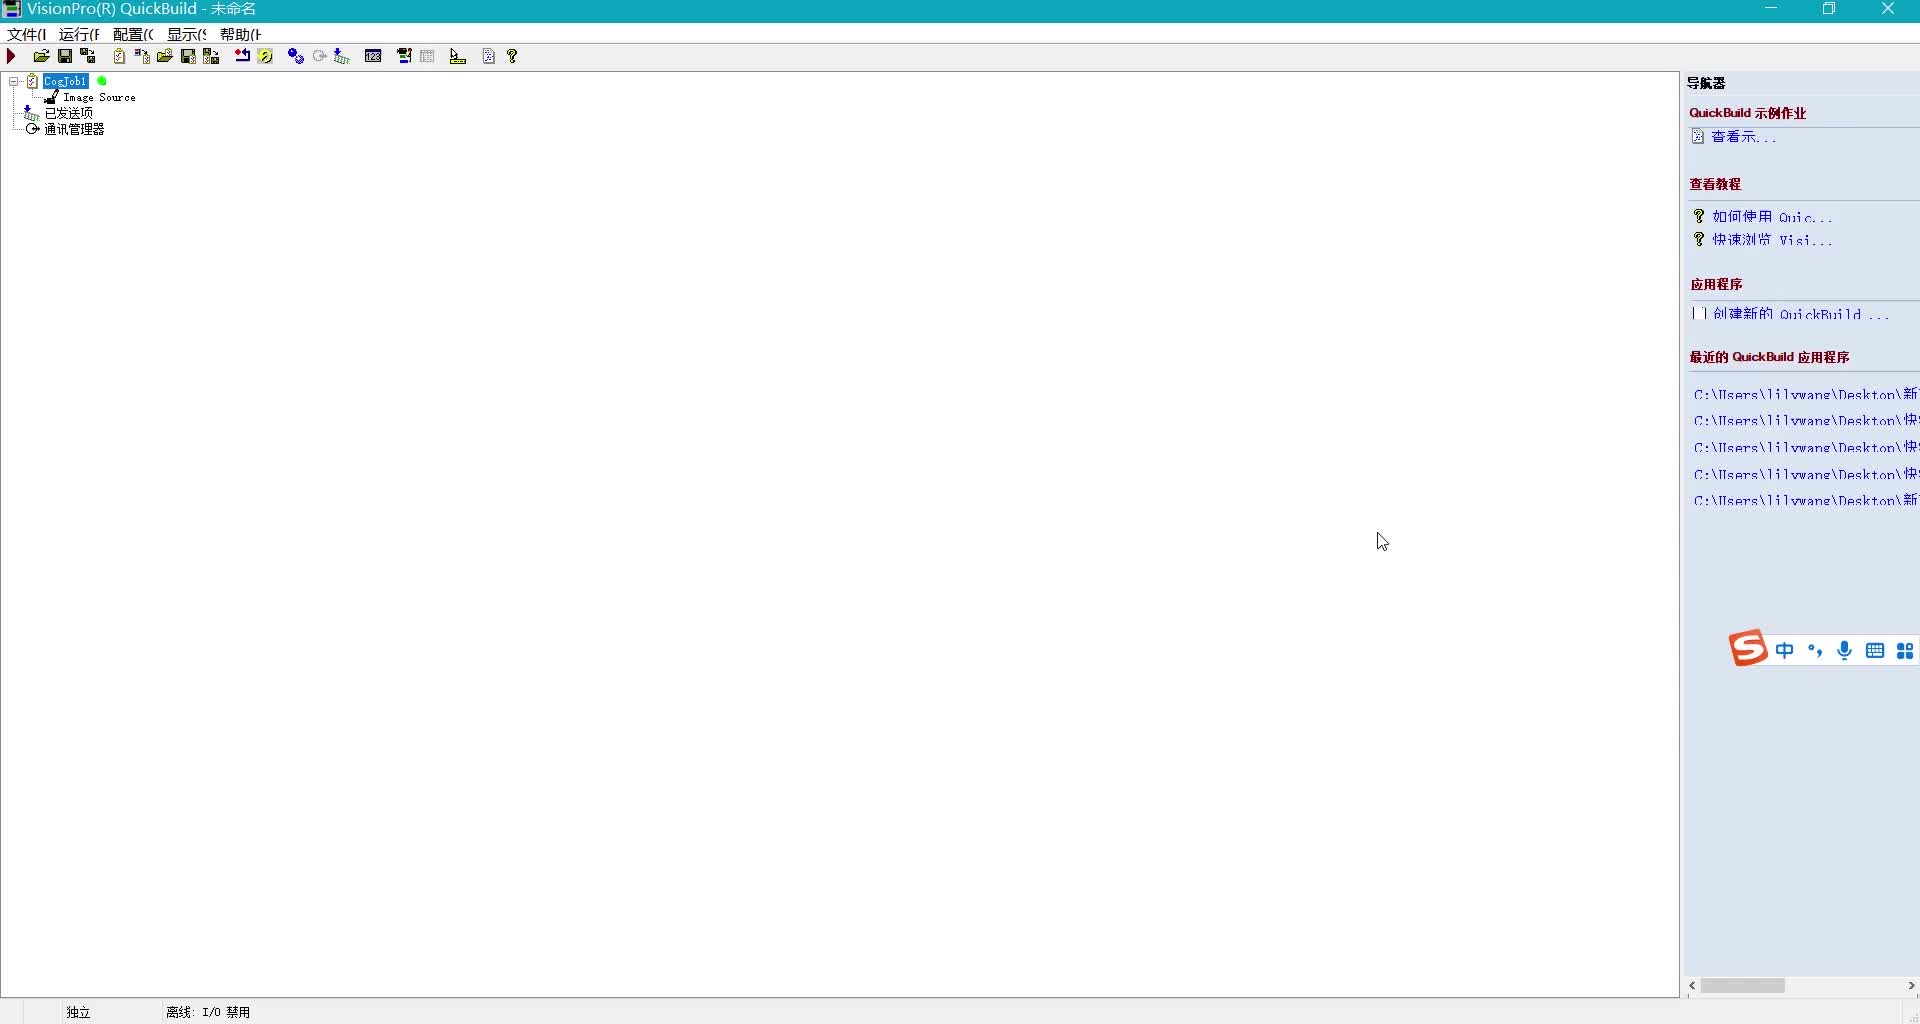Click the 123 counter display icon
1920x1024 pixels.
pos(374,57)
